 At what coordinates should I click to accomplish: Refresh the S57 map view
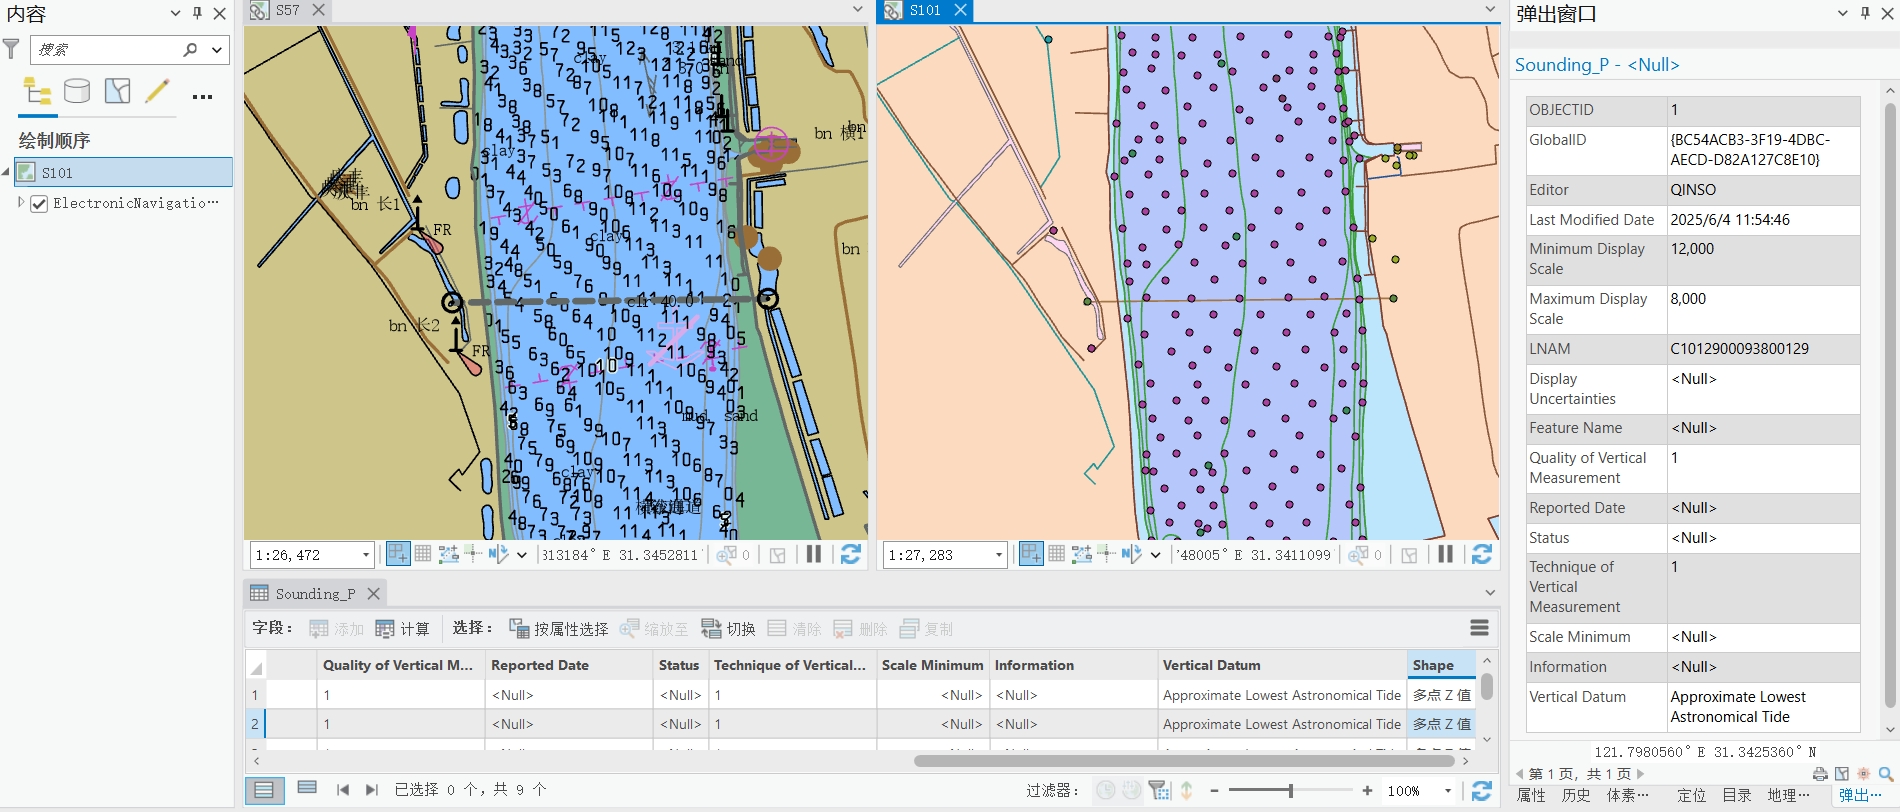[x=850, y=554]
